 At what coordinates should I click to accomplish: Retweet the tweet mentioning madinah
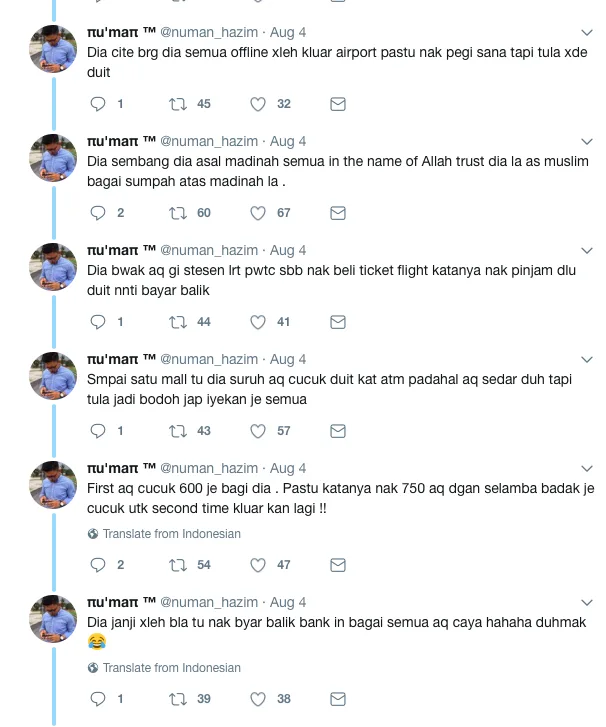pyautogui.click(x=180, y=213)
